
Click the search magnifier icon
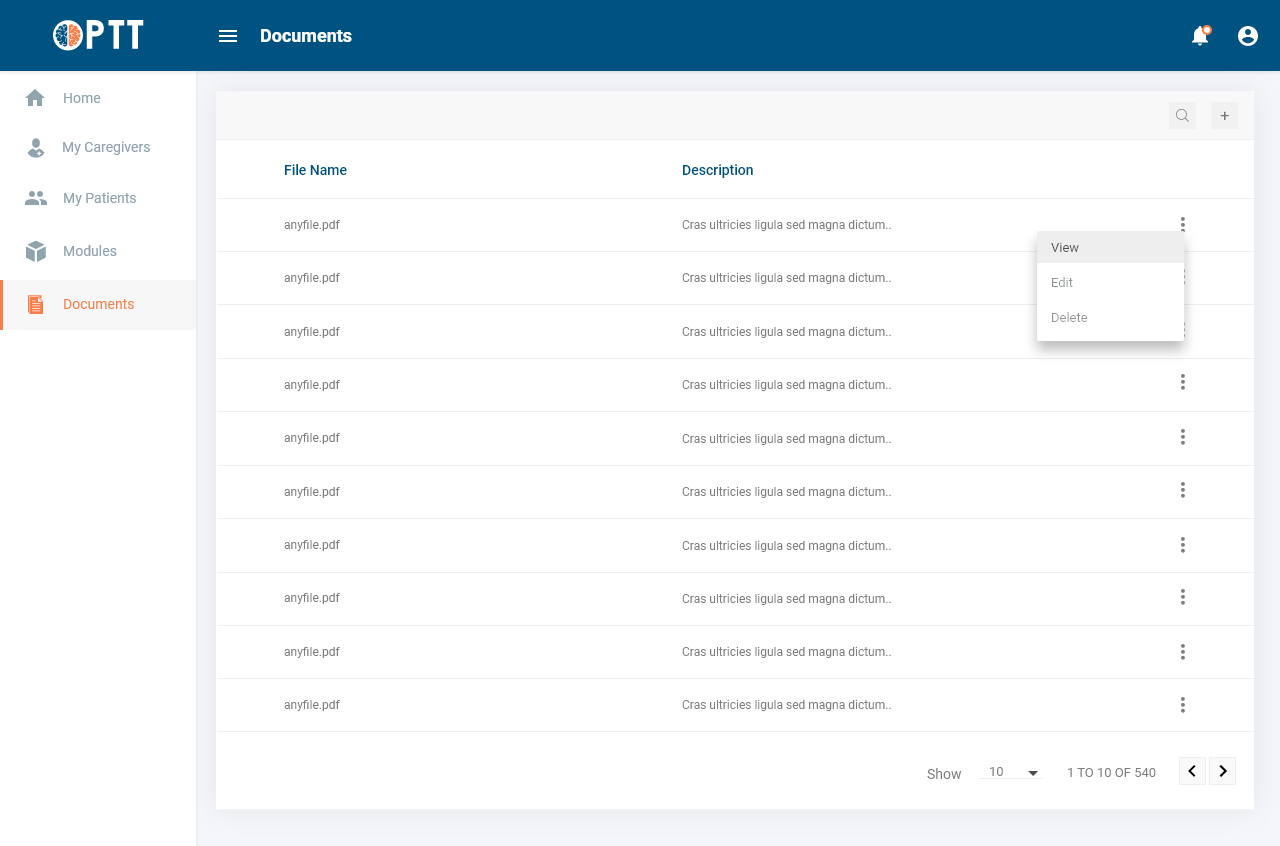[1182, 116]
